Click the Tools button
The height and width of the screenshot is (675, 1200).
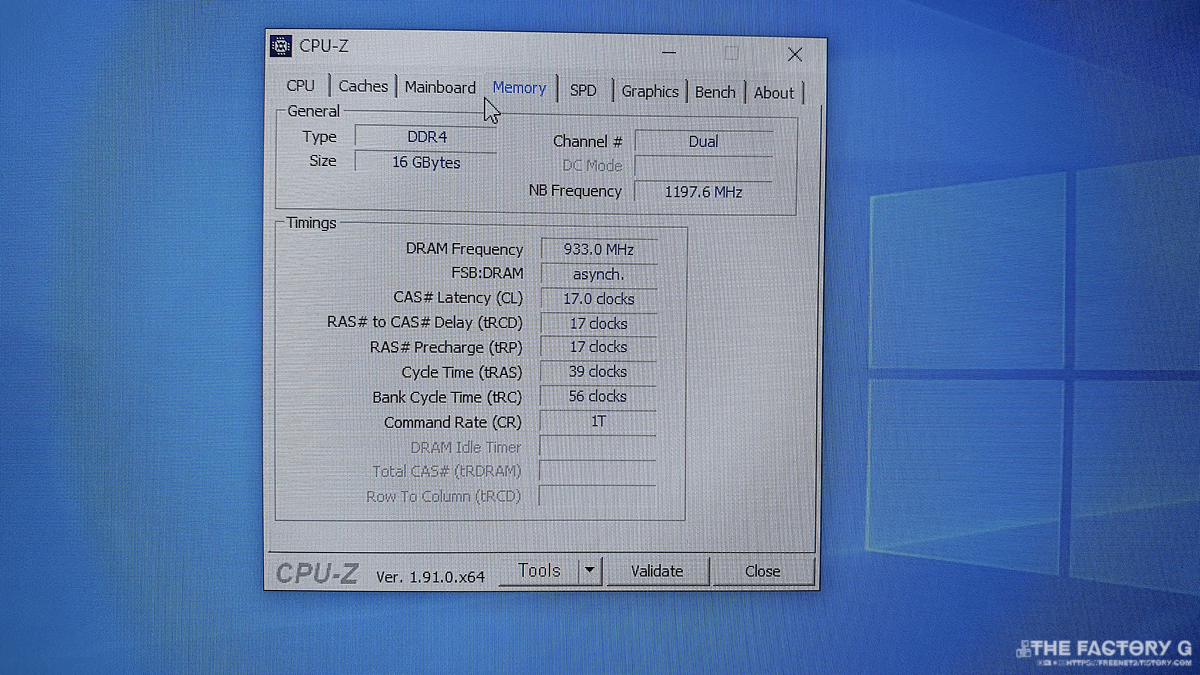pyautogui.click(x=539, y=570)
